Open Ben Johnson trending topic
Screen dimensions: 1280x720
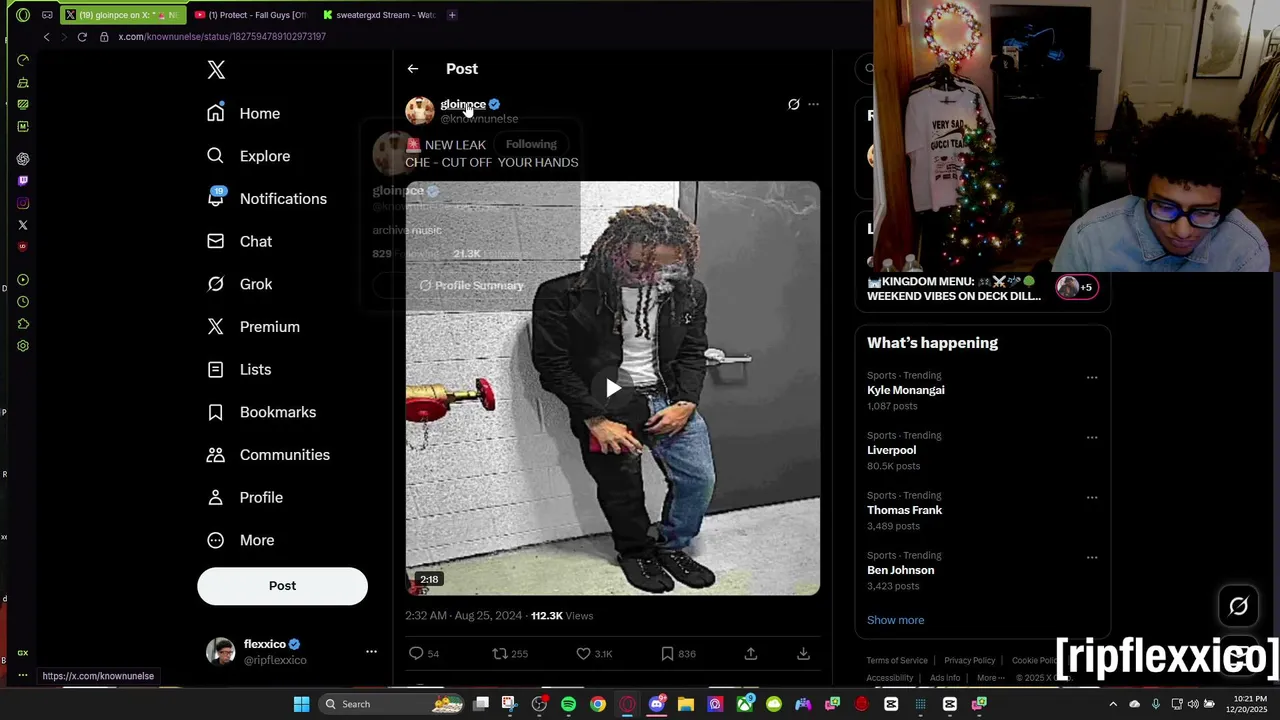pyautogui.click(x=900, y=570)
